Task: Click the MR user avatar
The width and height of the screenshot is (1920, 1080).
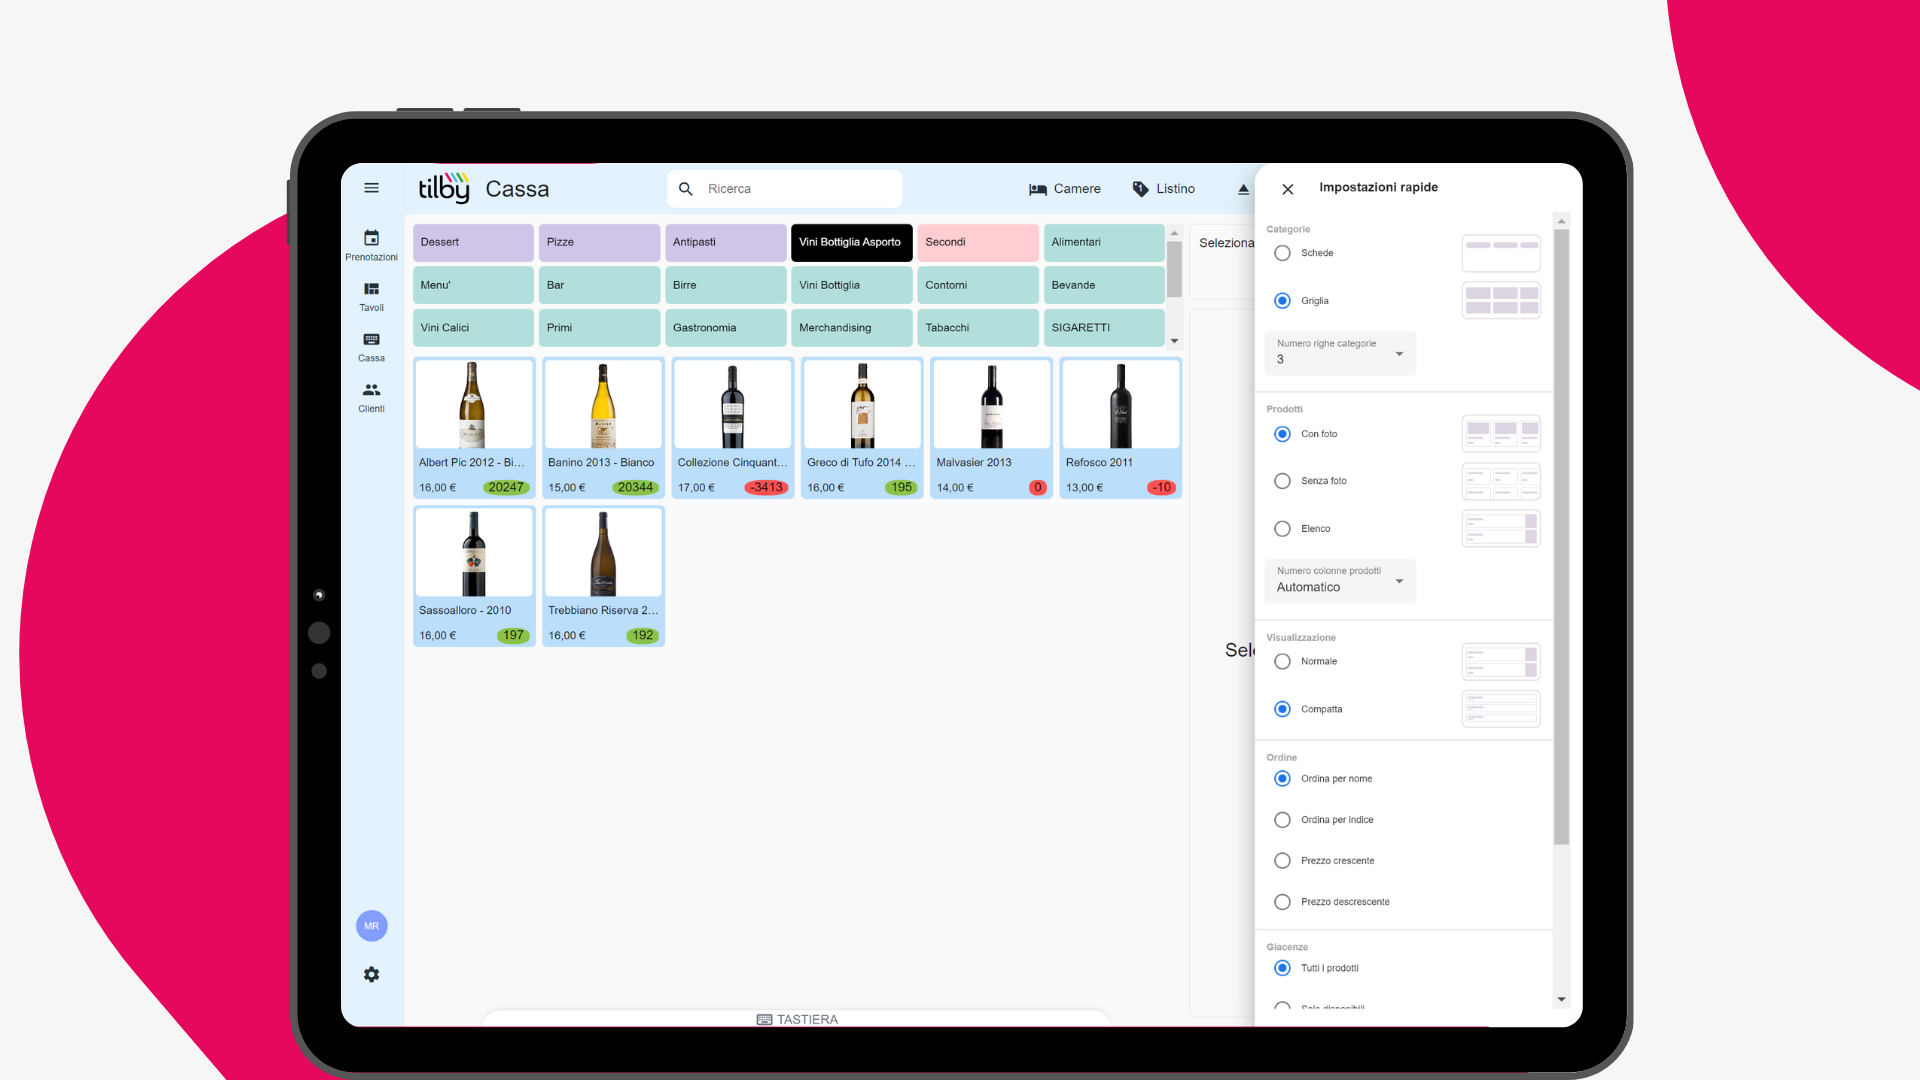Action: [x=371, y=926]
